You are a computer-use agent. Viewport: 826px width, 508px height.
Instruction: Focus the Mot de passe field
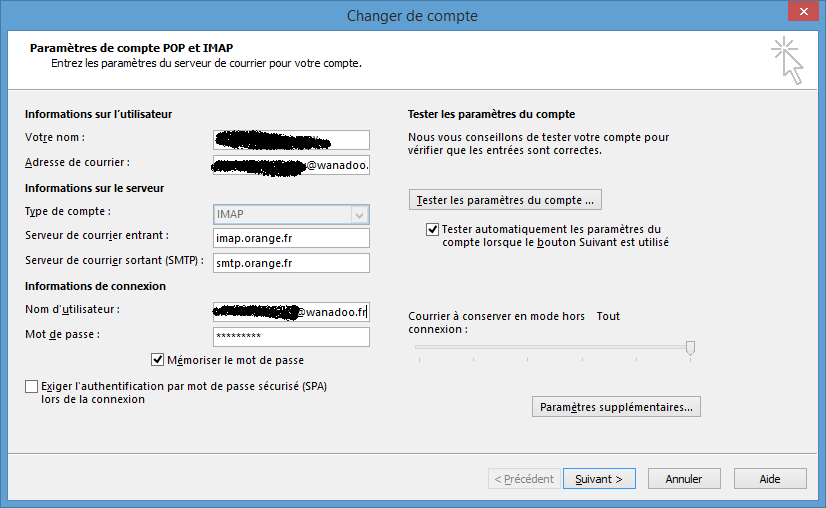(291, 337)
